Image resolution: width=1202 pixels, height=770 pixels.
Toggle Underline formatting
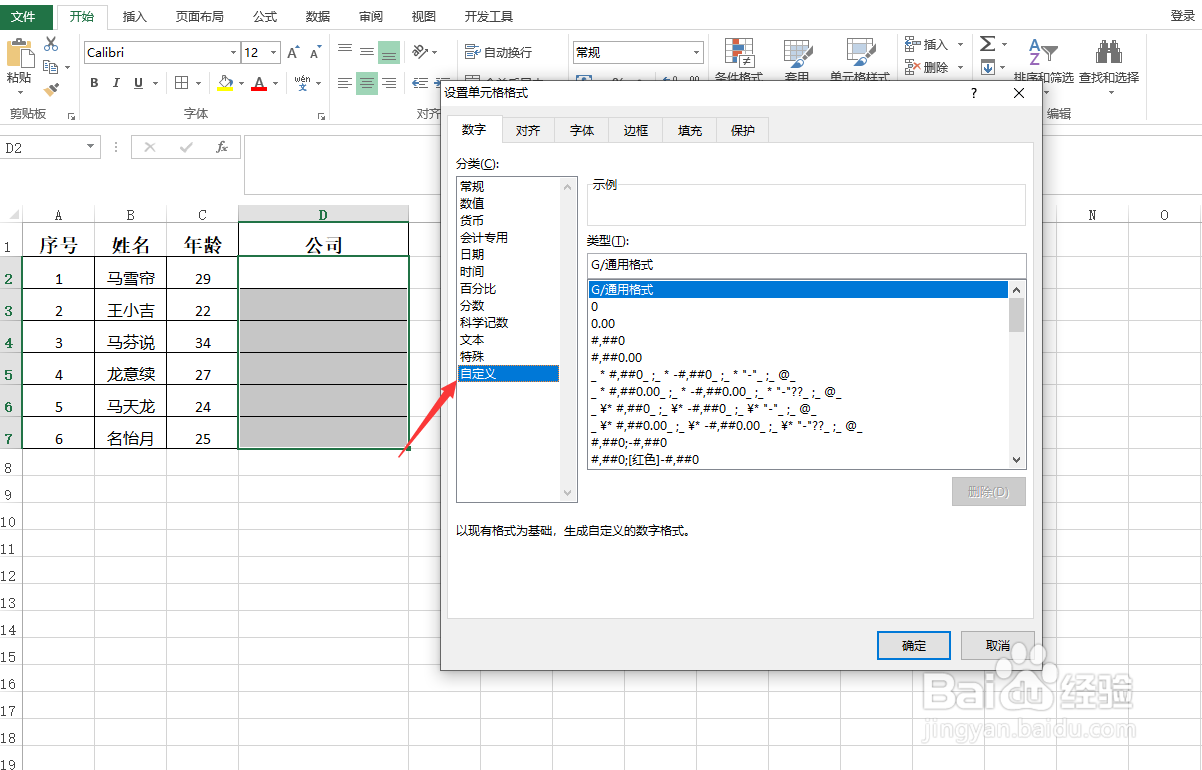(x=138, y=83)
